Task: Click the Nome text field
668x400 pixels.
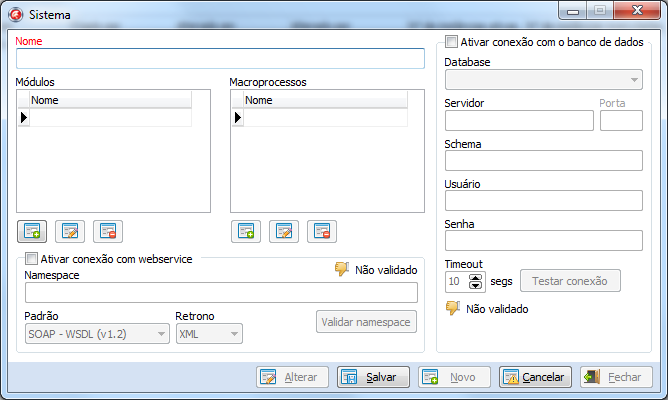Action: coord(220,59)
